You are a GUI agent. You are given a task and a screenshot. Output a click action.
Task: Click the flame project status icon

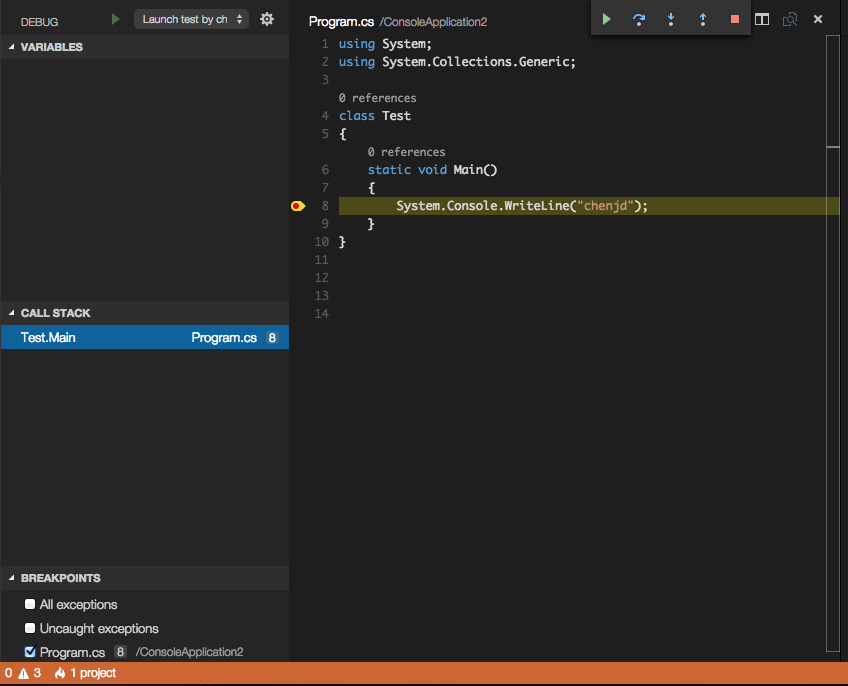pyautogui.click(x=60, y=673)
